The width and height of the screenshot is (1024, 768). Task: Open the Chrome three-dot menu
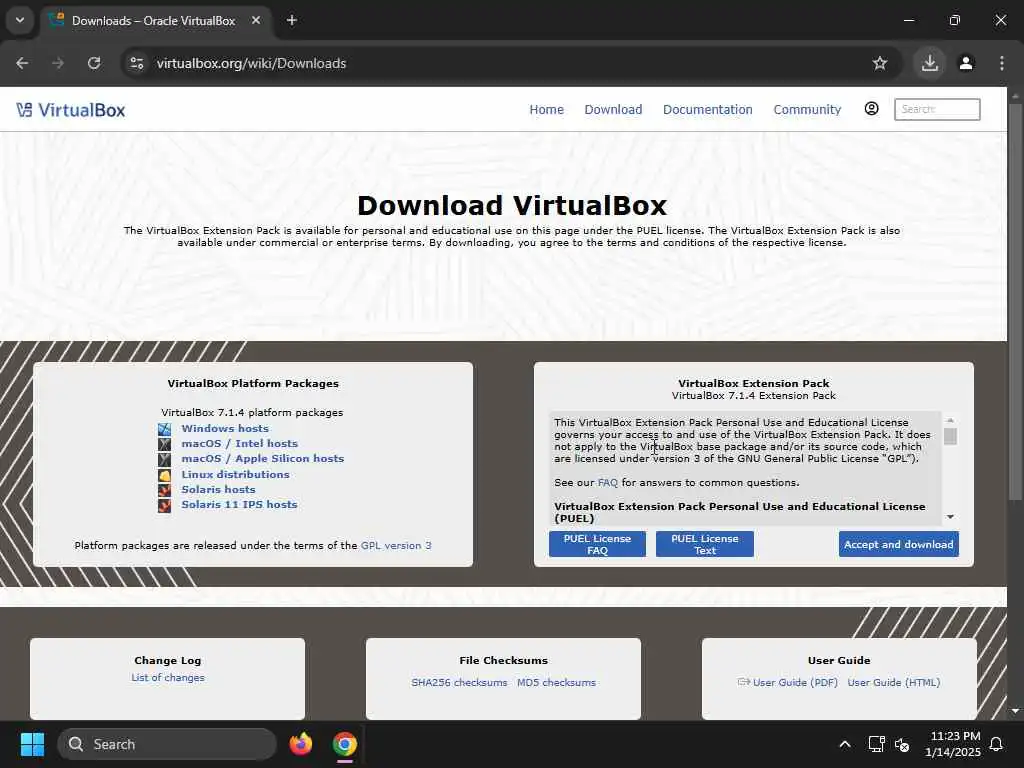click(x=1002, y=63)
